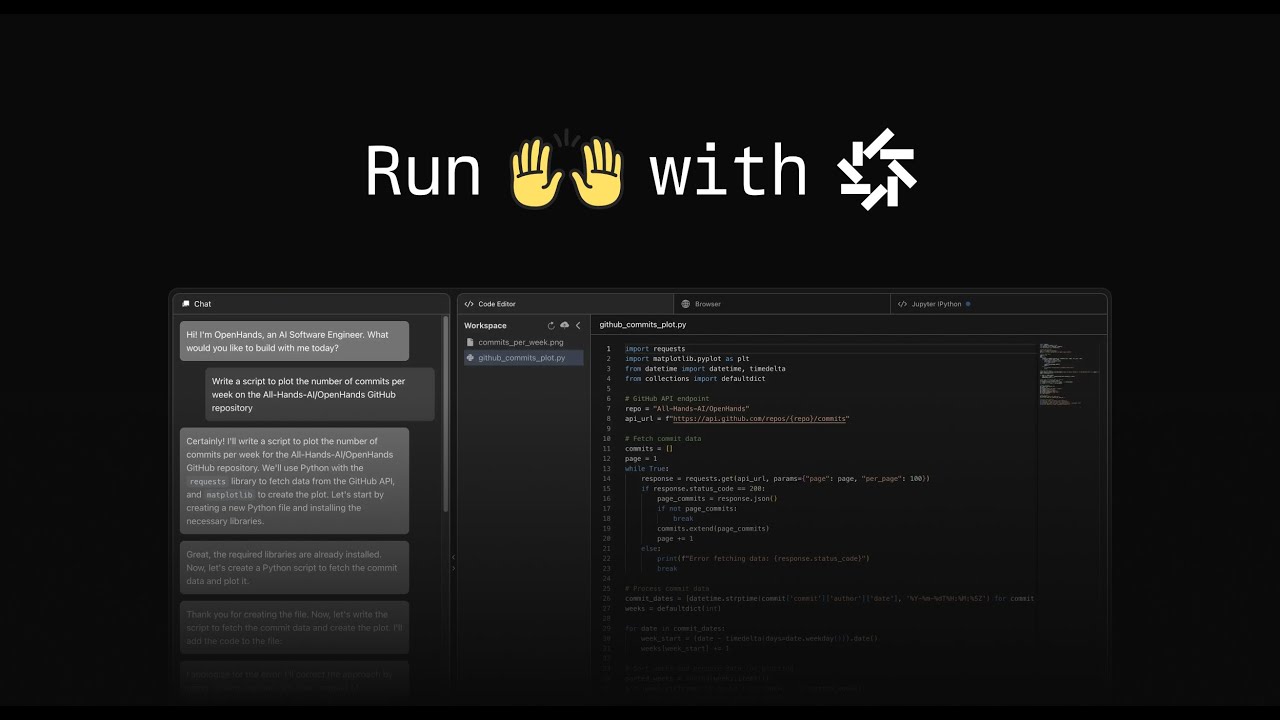
Task: Switch to the Browser tab
Action: pos(706,303)
